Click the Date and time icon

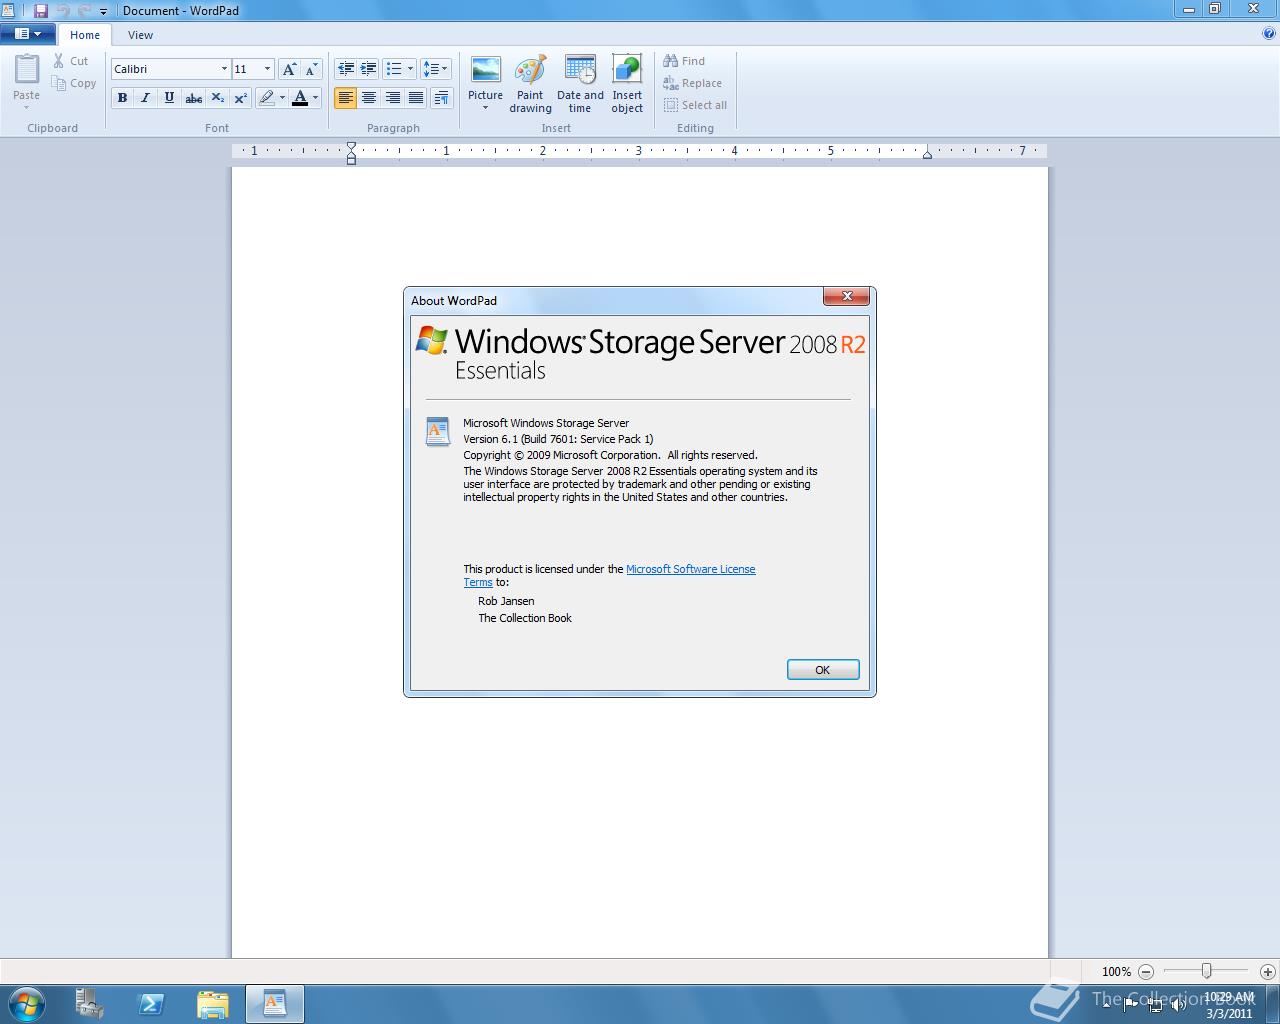pos(580,84)
